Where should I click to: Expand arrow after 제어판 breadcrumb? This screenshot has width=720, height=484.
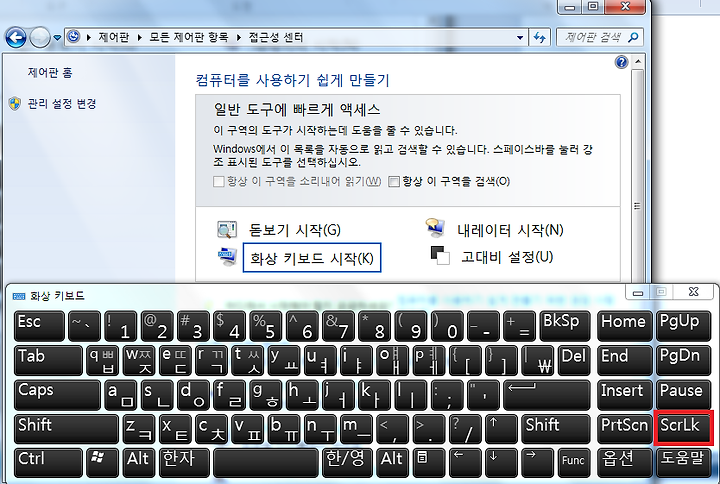(139, 38)
